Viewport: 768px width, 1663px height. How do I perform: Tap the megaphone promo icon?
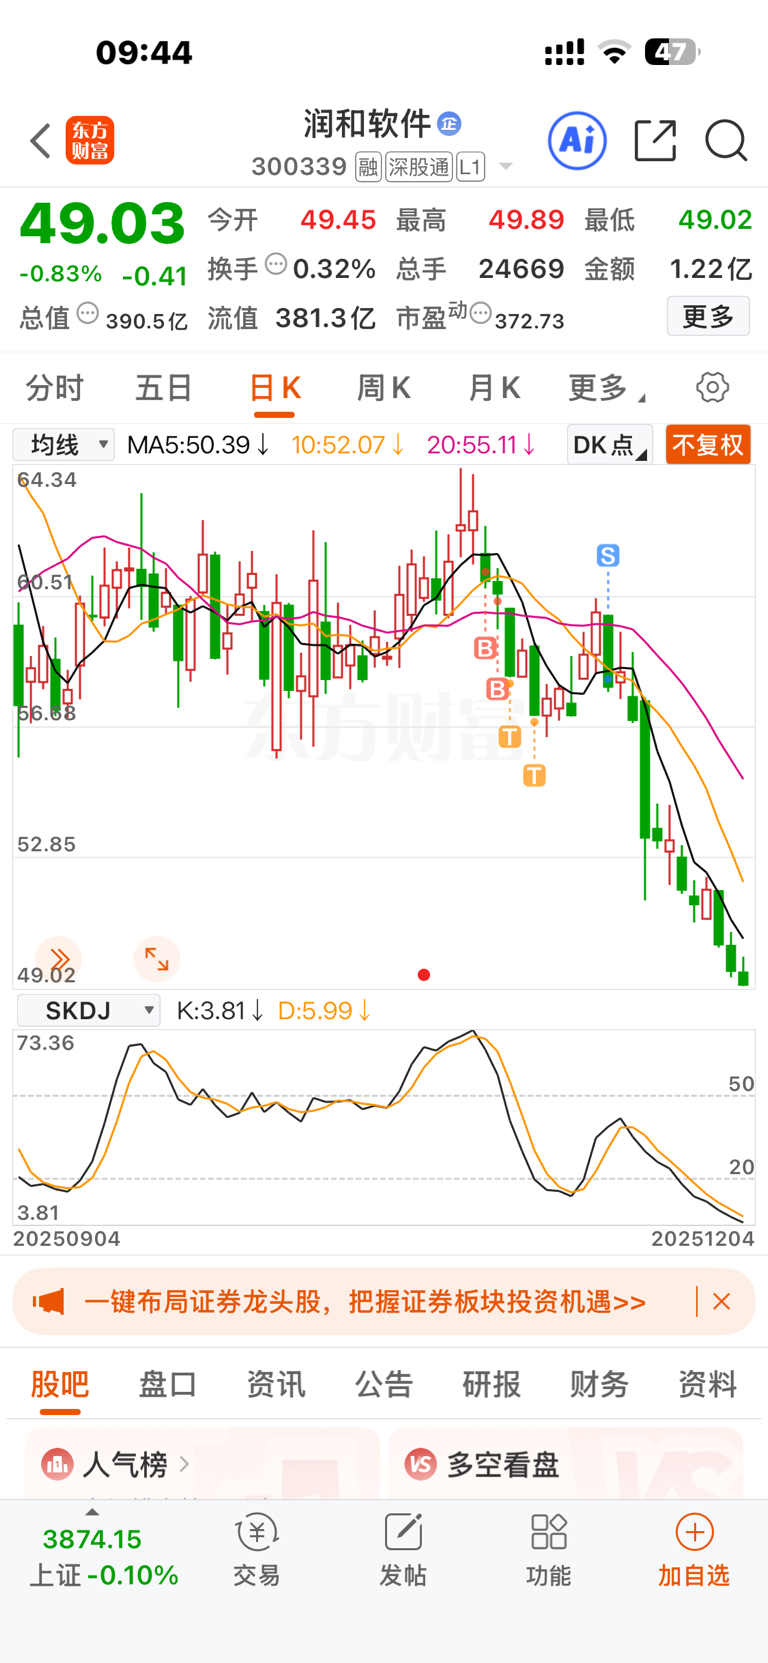(49, 1301)
